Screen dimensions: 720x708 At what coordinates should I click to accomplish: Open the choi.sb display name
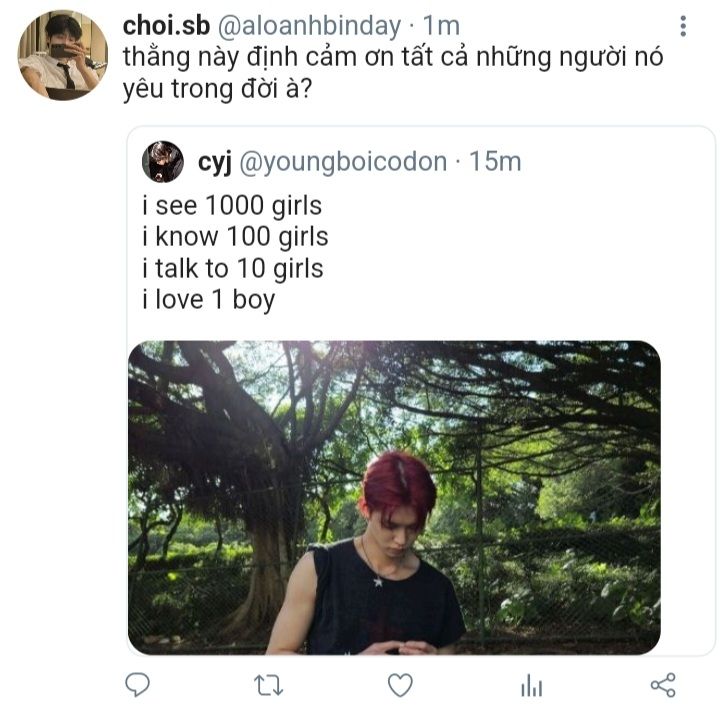pyautogui.click(x=166, y=26)
